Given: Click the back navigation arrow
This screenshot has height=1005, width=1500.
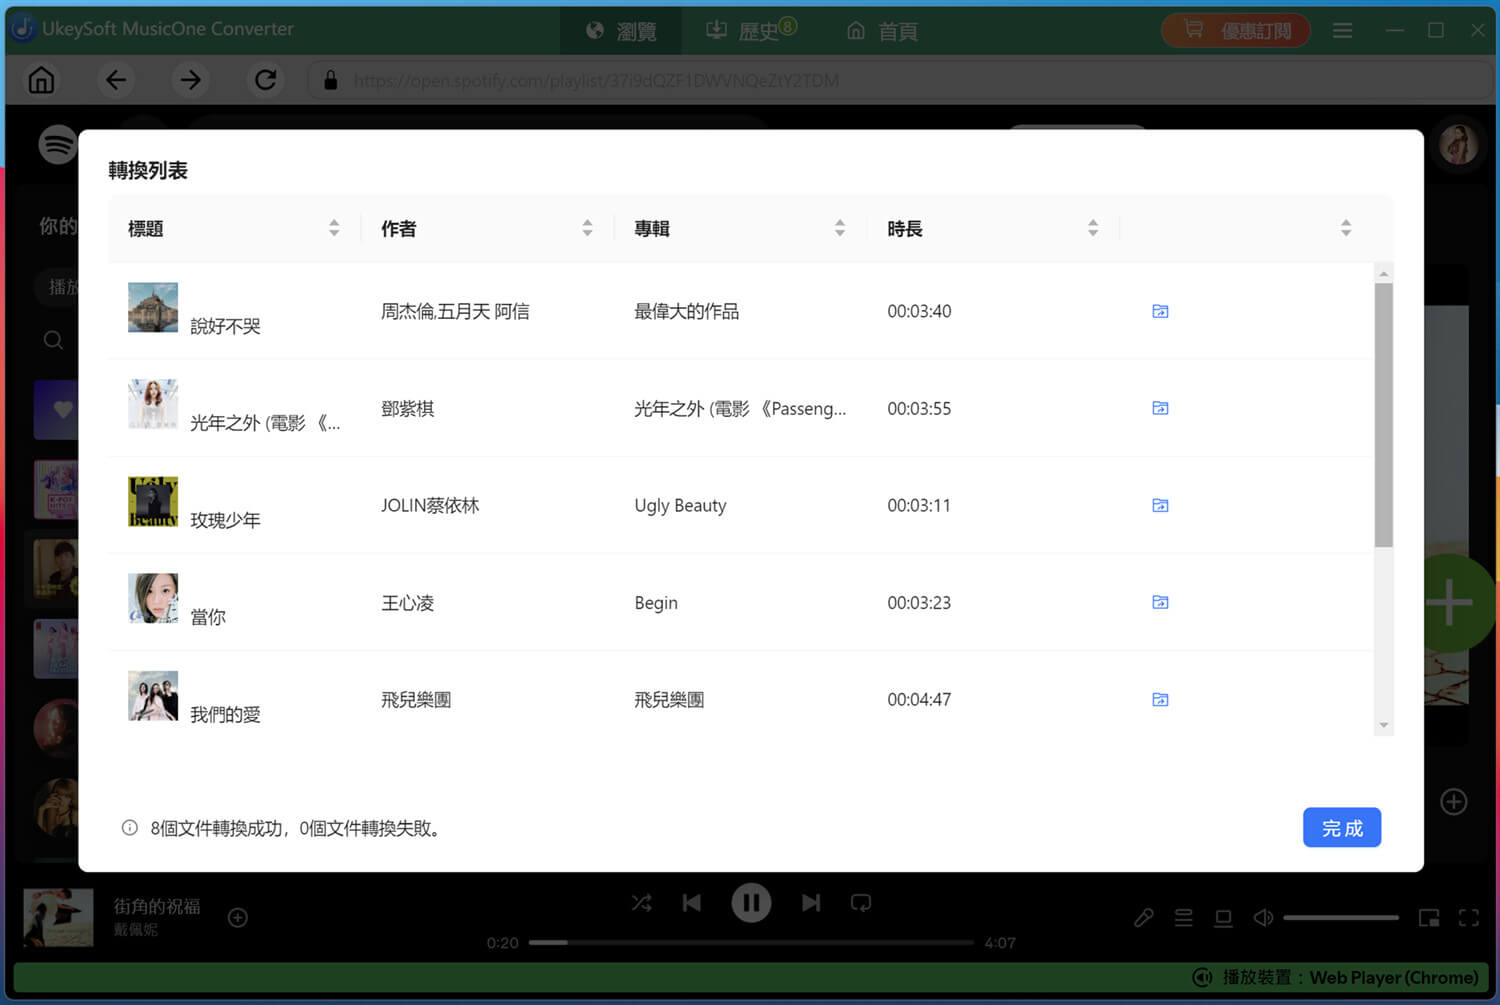Looking at the screenshot, I should (115, 80).
